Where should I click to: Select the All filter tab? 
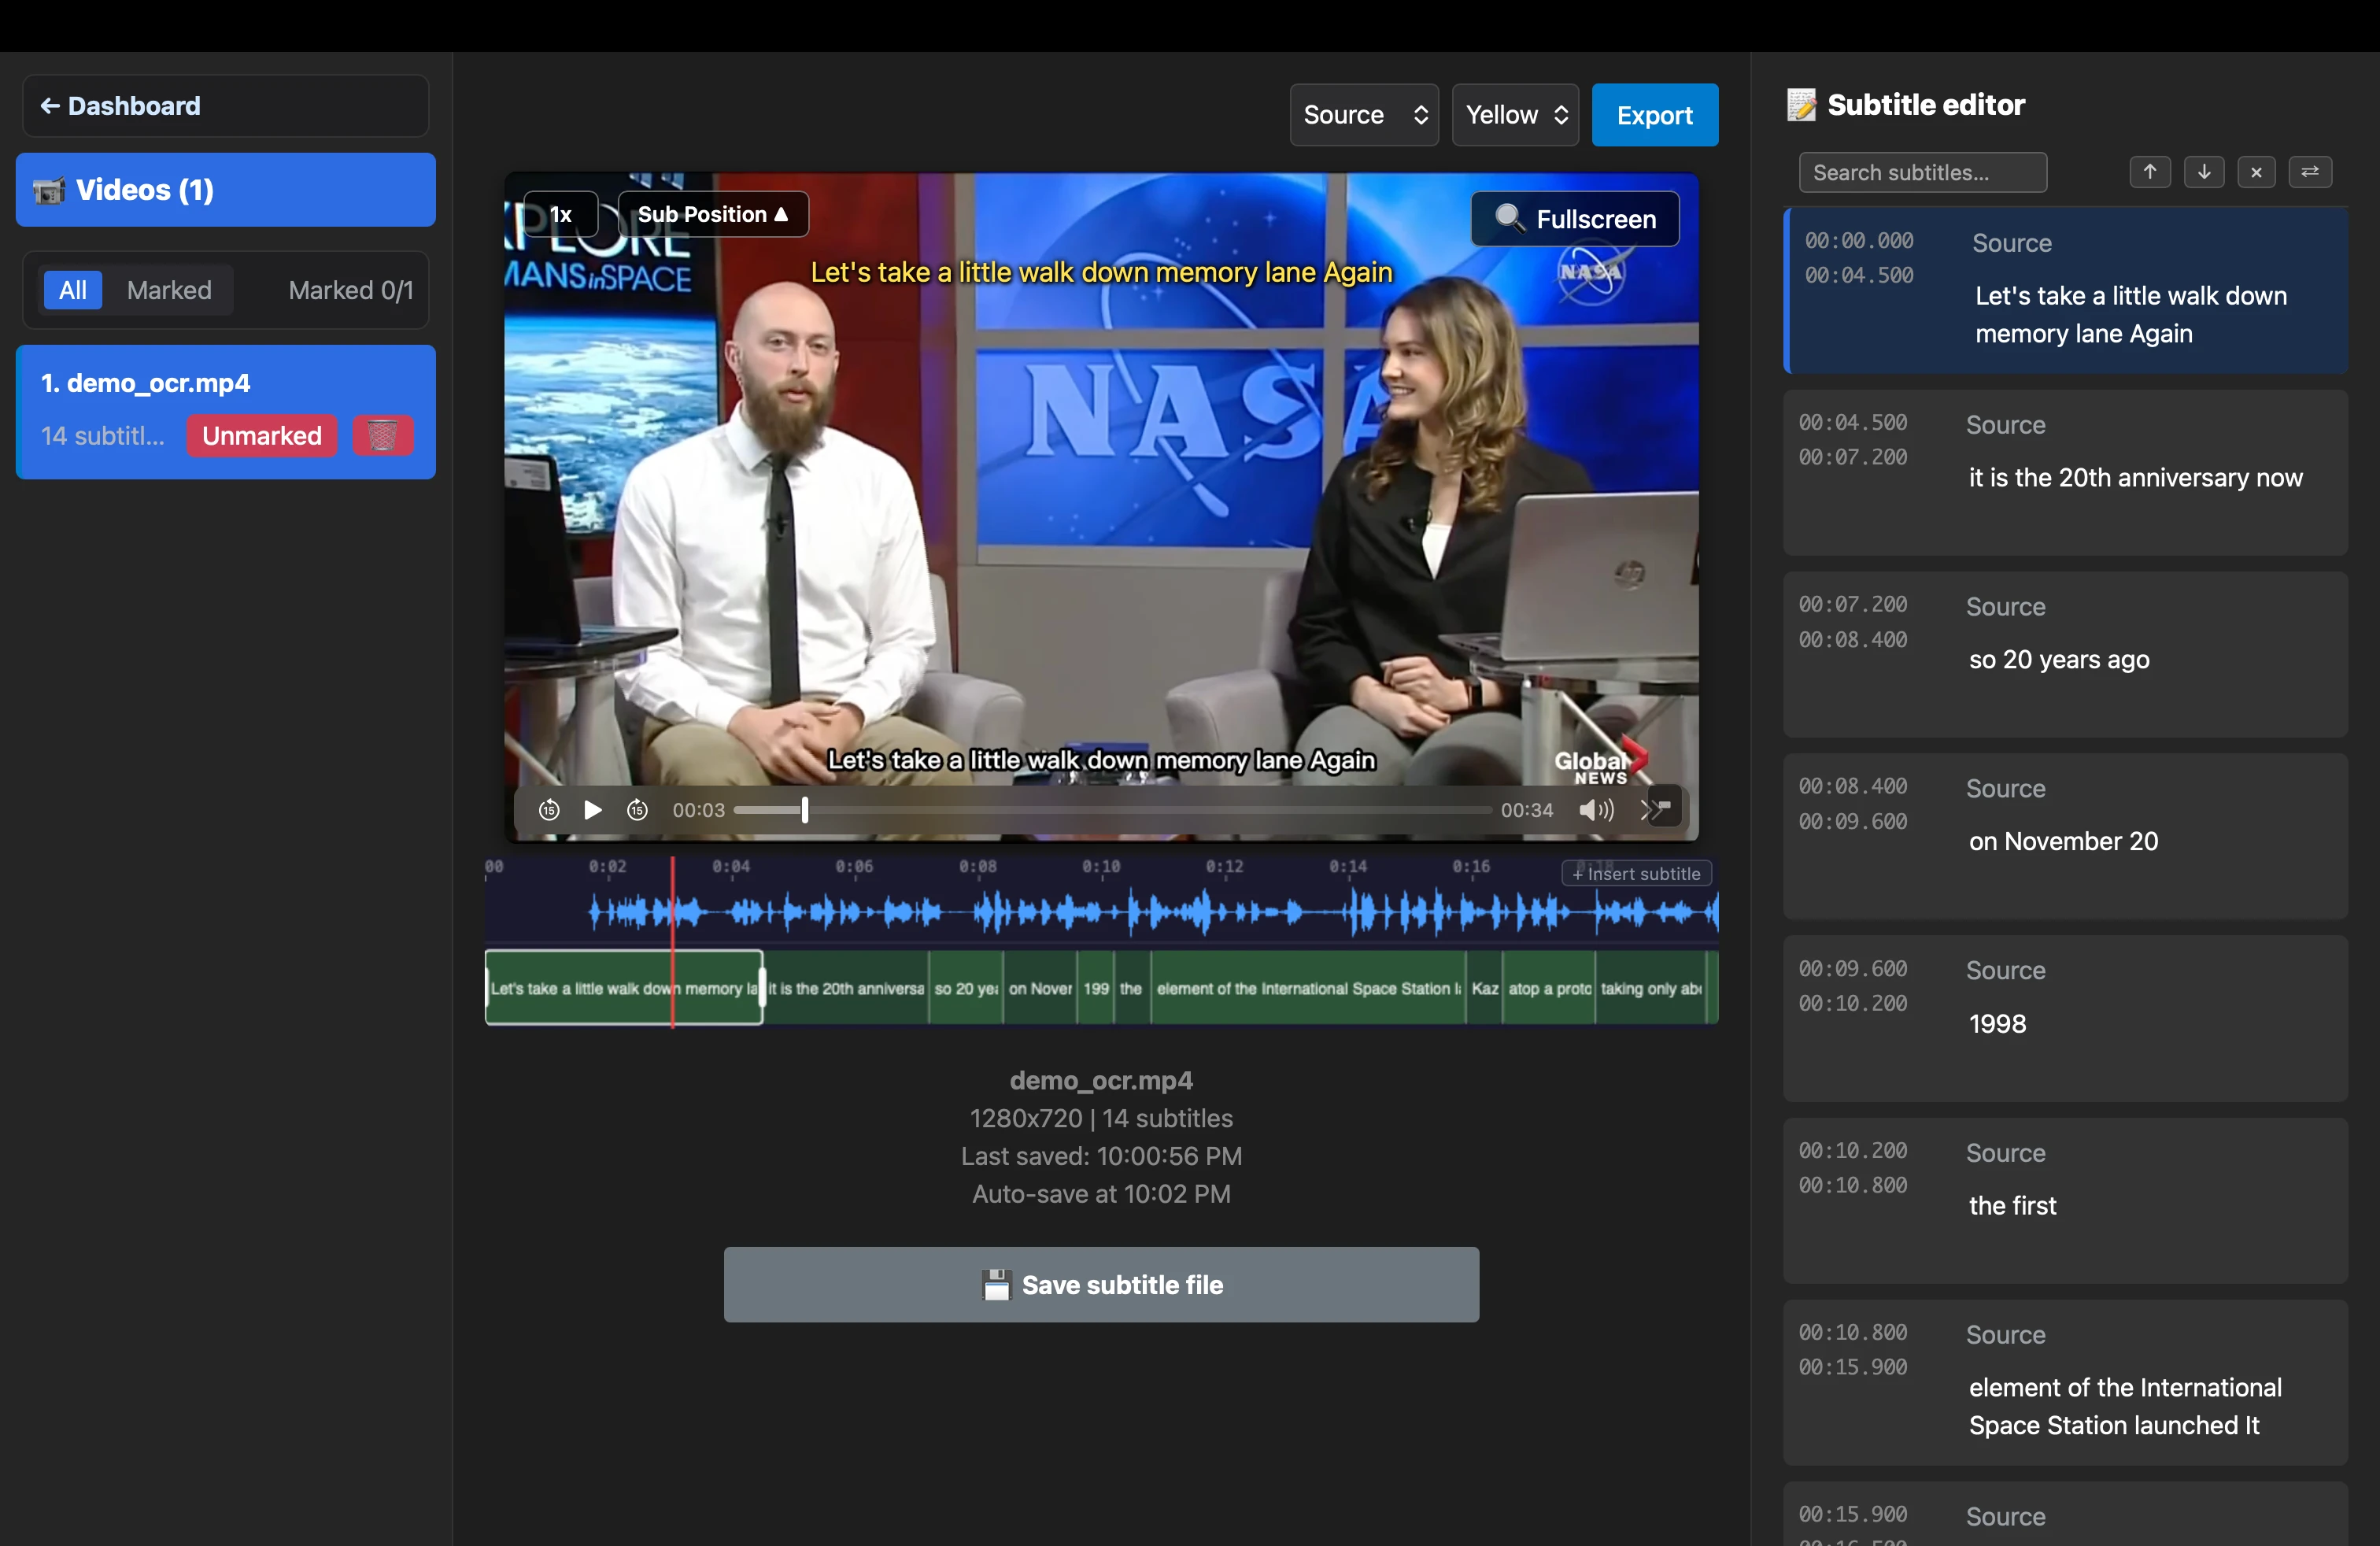pyautogui.click(x=72, y=291)
